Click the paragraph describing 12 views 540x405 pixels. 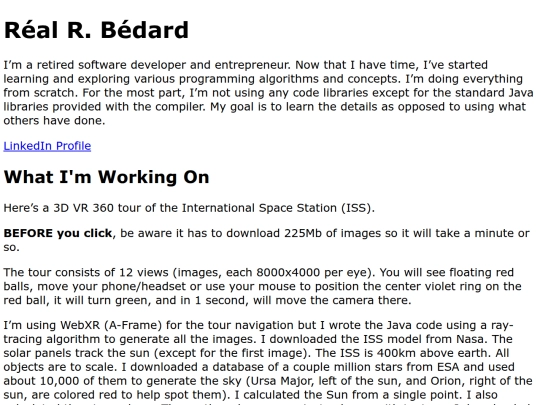pos(262,286)
